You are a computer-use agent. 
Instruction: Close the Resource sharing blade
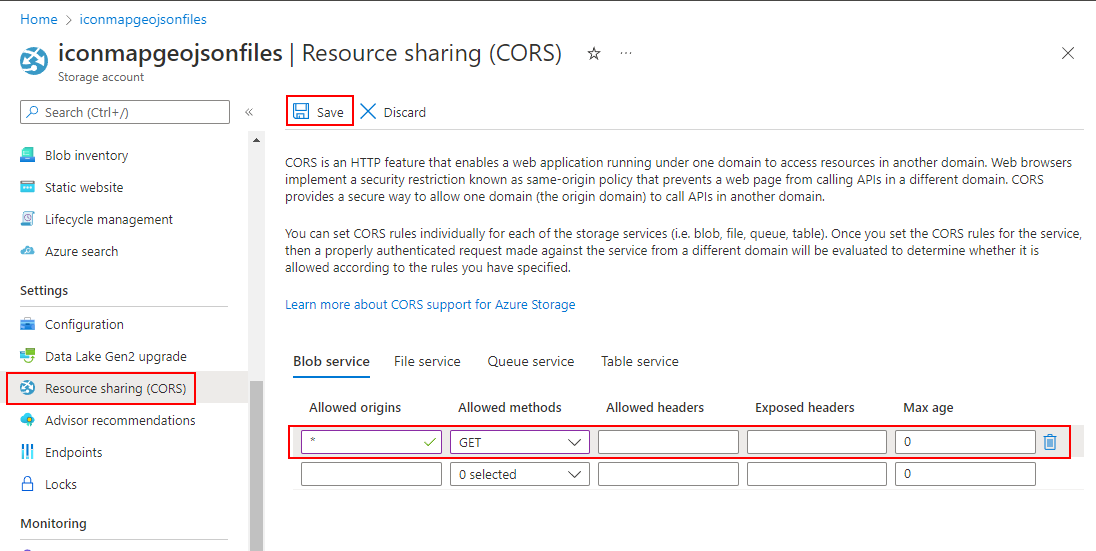tap(1067, 53)
